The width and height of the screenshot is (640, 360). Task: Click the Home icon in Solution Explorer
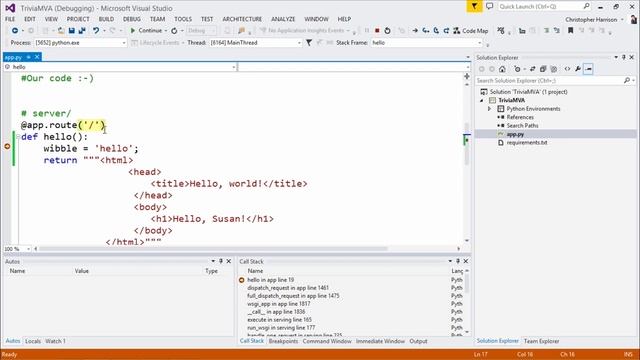click(x=502, y=69)
